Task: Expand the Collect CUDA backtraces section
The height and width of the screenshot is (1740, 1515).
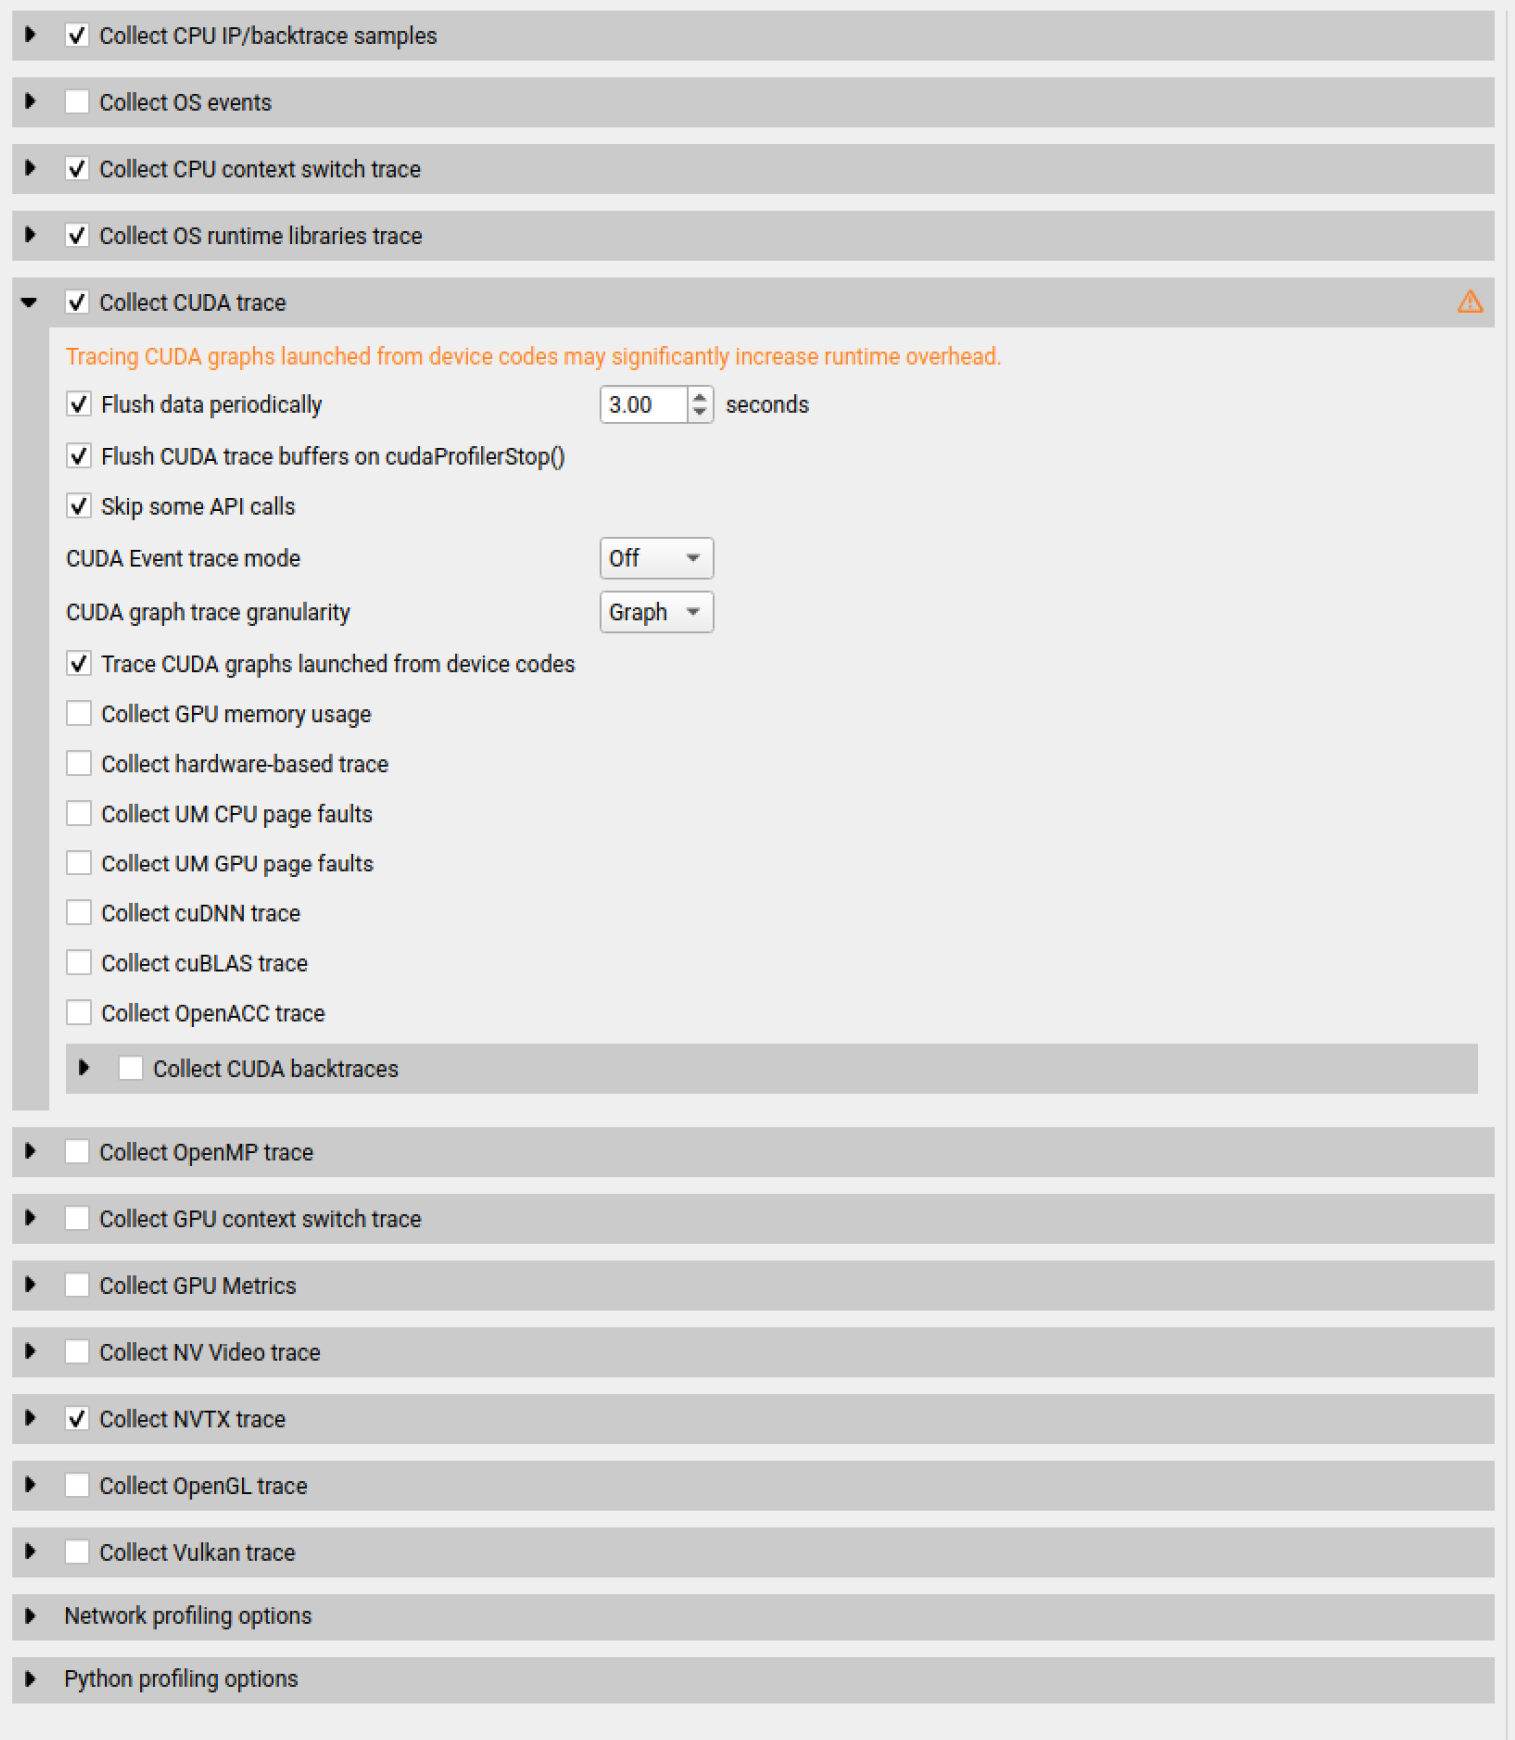Action: (x=84, y=1068)
